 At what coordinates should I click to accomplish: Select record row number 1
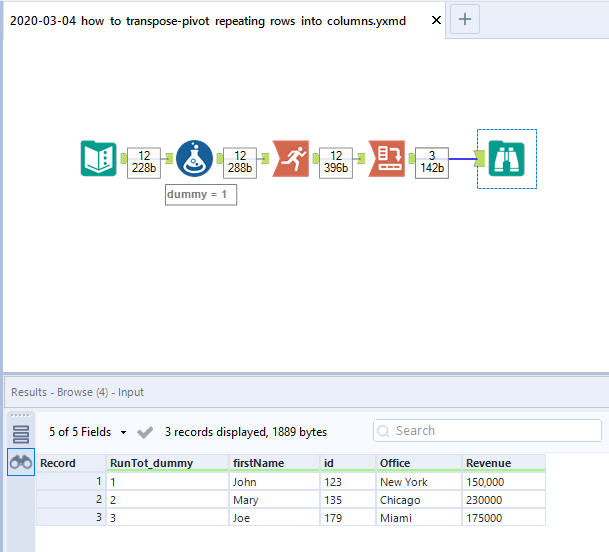[x=71, y=482]
